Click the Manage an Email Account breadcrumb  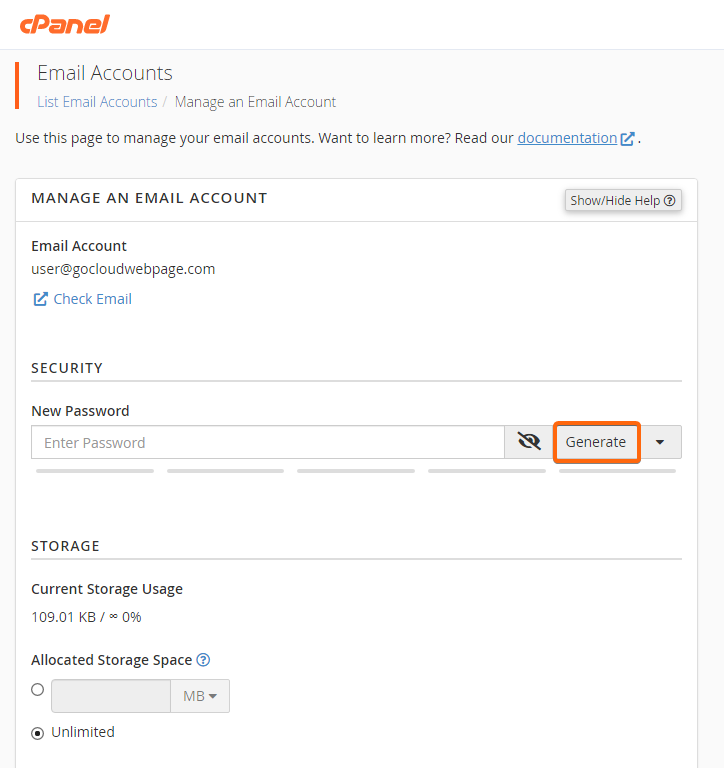click(255, 102)
